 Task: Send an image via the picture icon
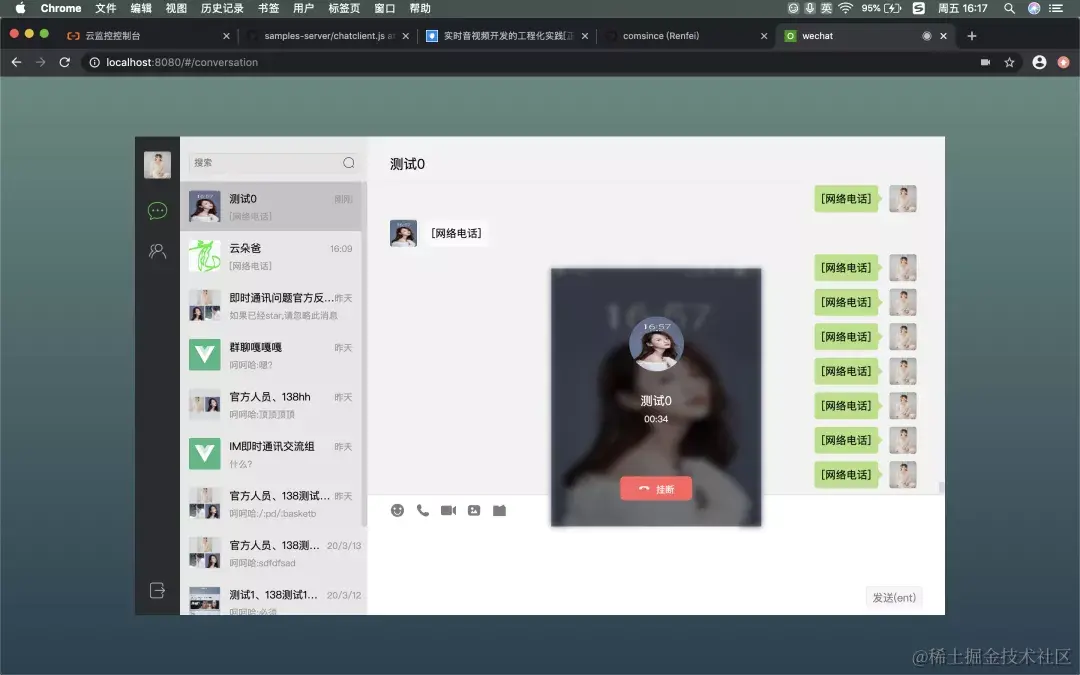[x=473, y=510]
